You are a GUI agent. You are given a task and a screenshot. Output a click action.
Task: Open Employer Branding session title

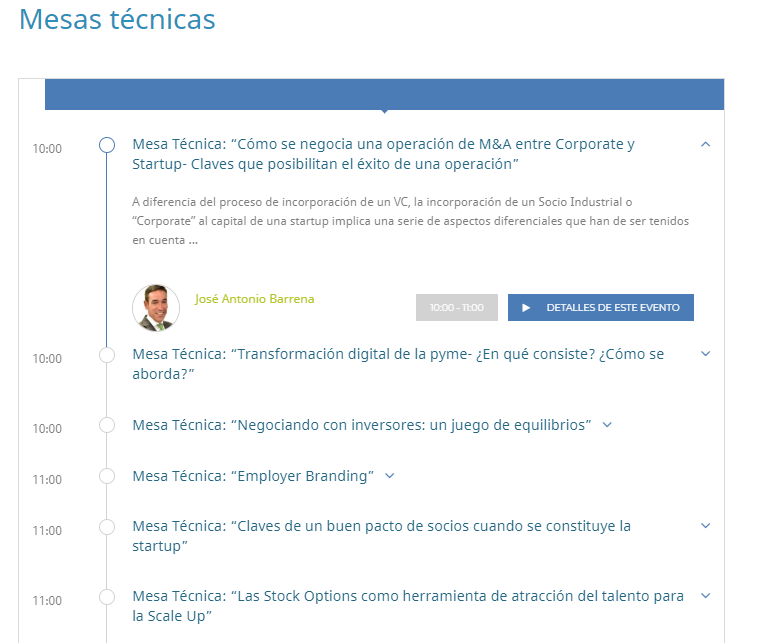click(x=253, y=476)
